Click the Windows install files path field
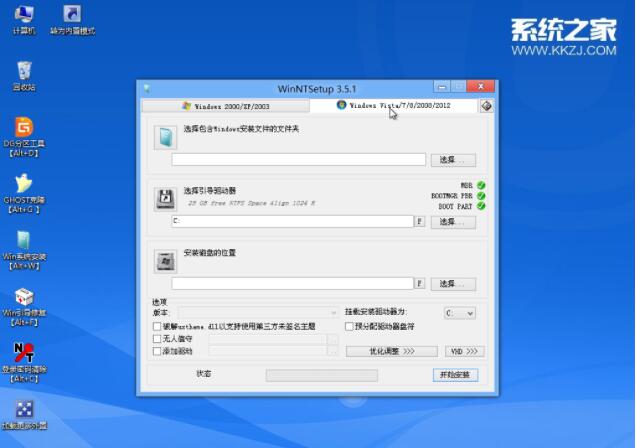The image size is (636, 448). tap(299, 159)
